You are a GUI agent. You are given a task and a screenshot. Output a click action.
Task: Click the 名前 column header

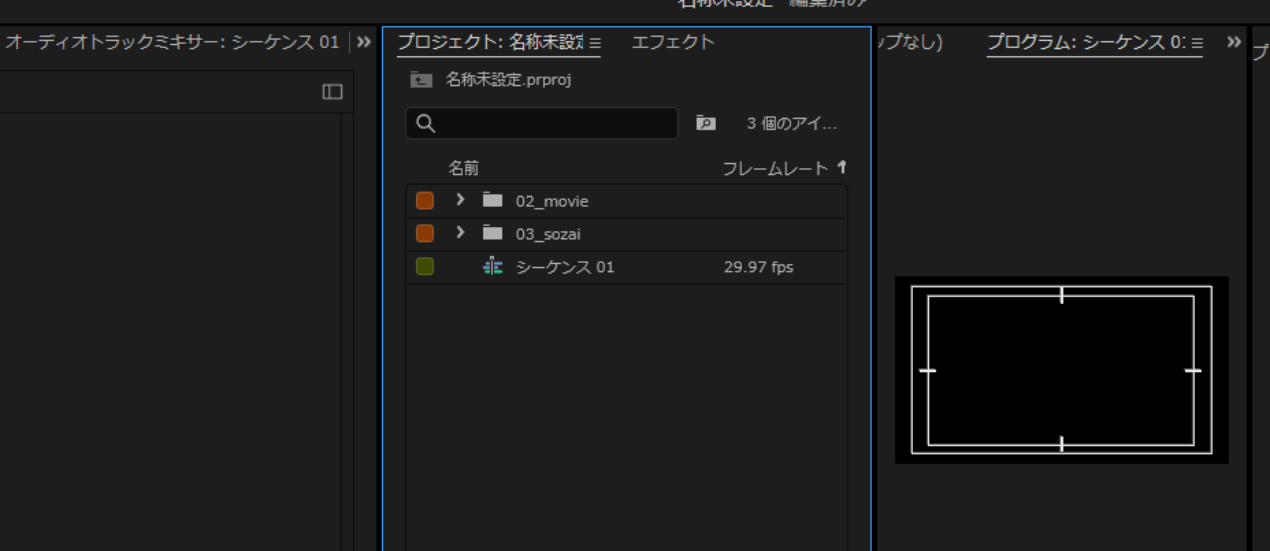tap(463, 168)
